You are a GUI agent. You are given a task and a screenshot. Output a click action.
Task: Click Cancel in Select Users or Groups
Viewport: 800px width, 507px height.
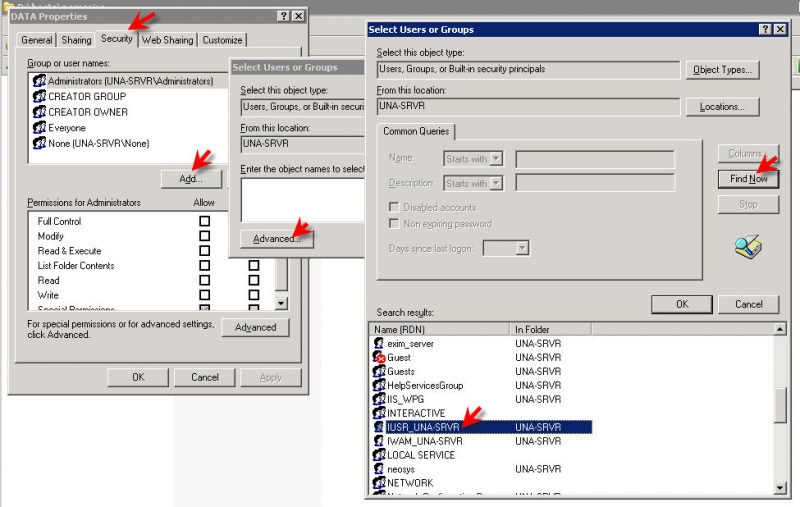748,304
